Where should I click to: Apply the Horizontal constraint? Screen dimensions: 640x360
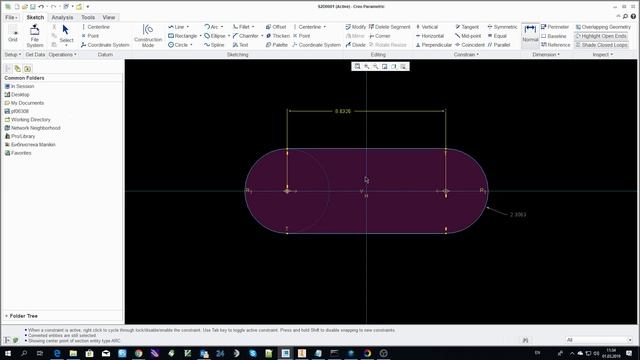click(429, 36)
